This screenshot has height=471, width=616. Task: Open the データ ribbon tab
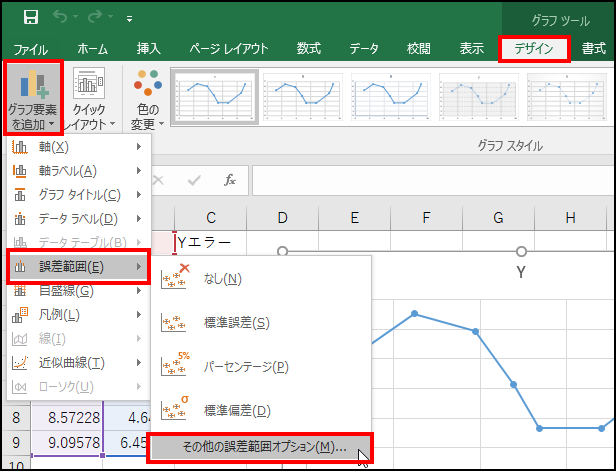[364, 49]
